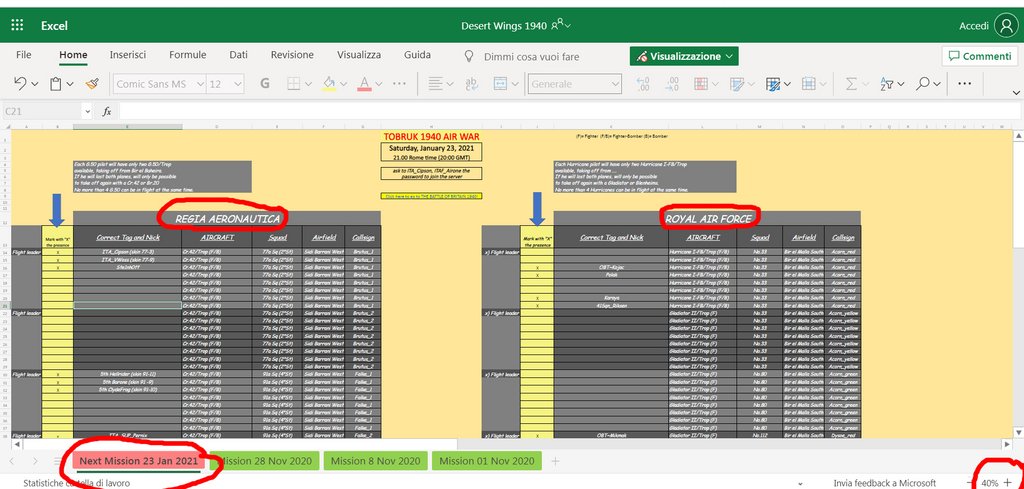Click the lightbulb Tell Me icon

tap(468, 56)
